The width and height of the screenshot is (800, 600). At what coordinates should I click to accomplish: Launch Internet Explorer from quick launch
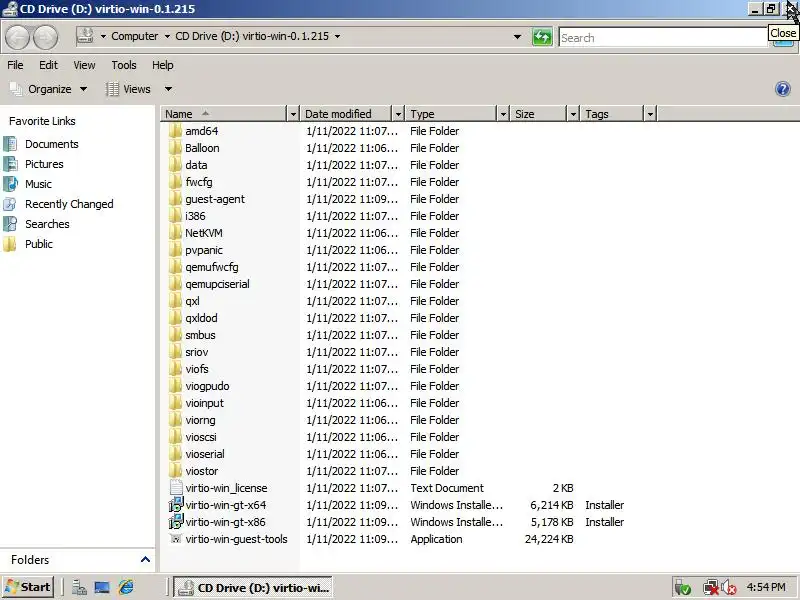[x=126, y=587]
